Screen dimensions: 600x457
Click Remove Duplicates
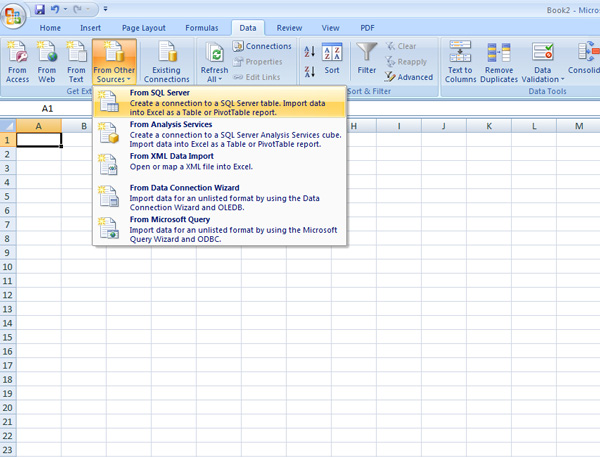(499, 62)
